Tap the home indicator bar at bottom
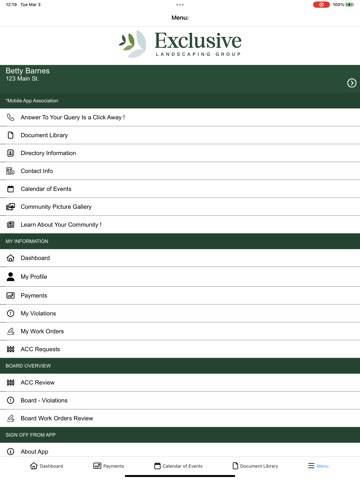The width and height of the screenshot is (360, 480). pyautogui.click(x=180, y=476)
